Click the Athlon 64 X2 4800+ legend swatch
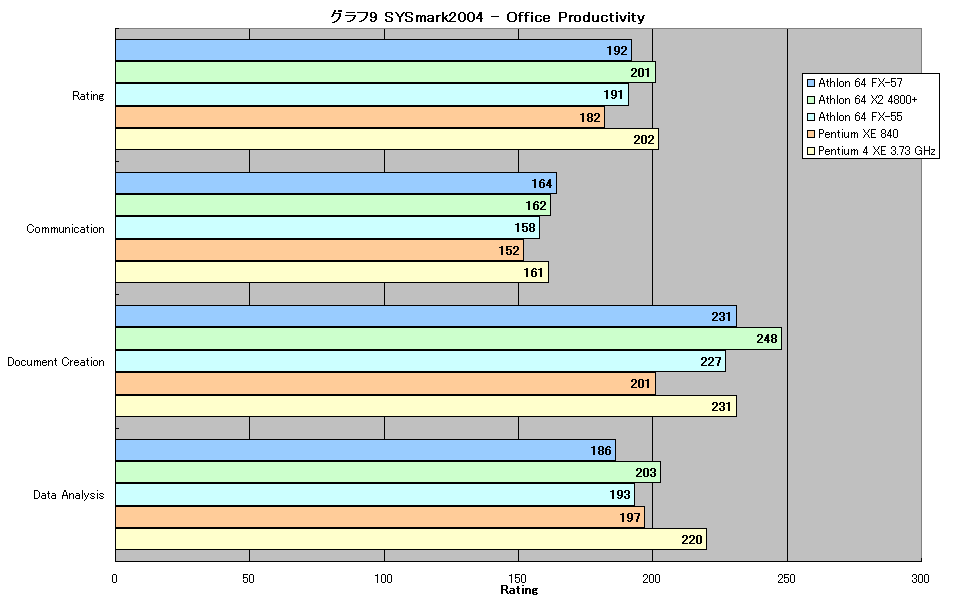This screenshot has height=604, width=970. pos(810,100)
